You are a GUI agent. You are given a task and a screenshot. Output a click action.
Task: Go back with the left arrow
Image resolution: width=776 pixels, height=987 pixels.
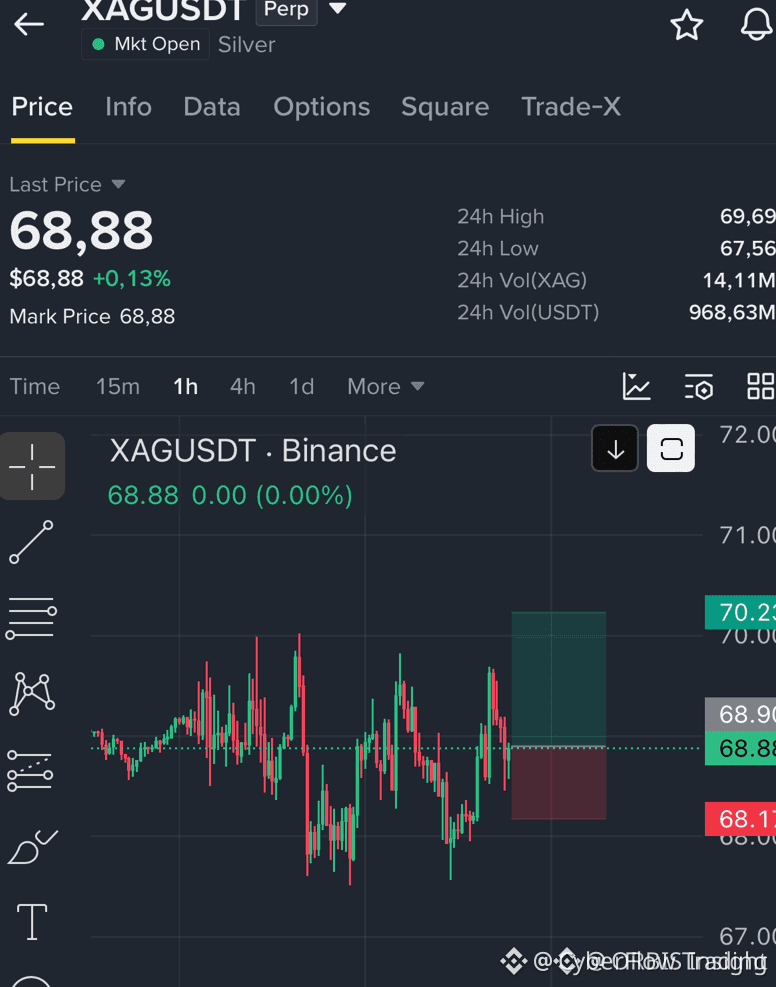(x=29, y=25)
